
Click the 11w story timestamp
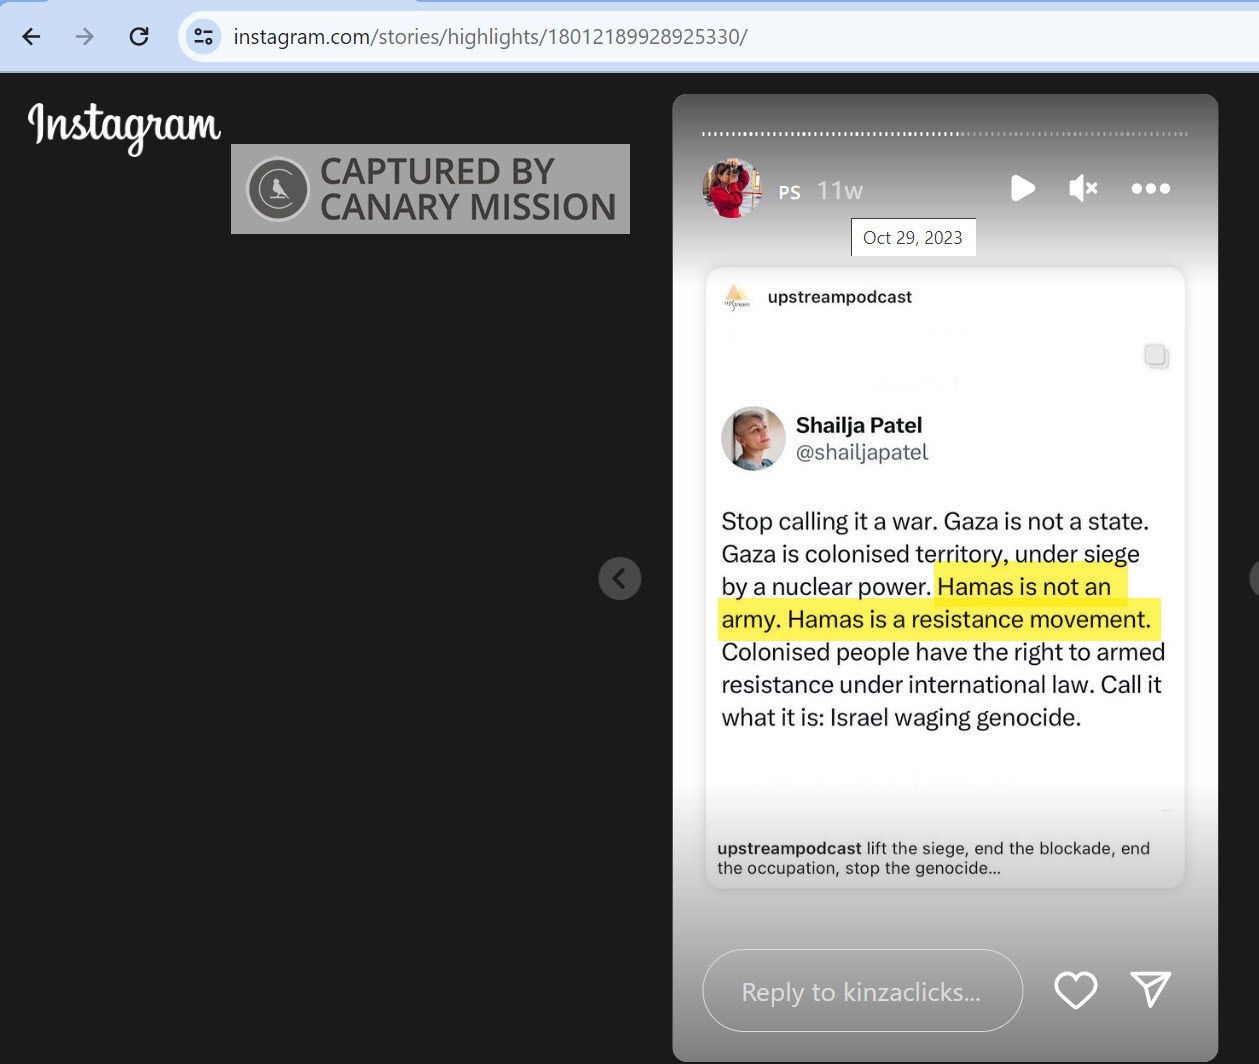coord(839,190)
